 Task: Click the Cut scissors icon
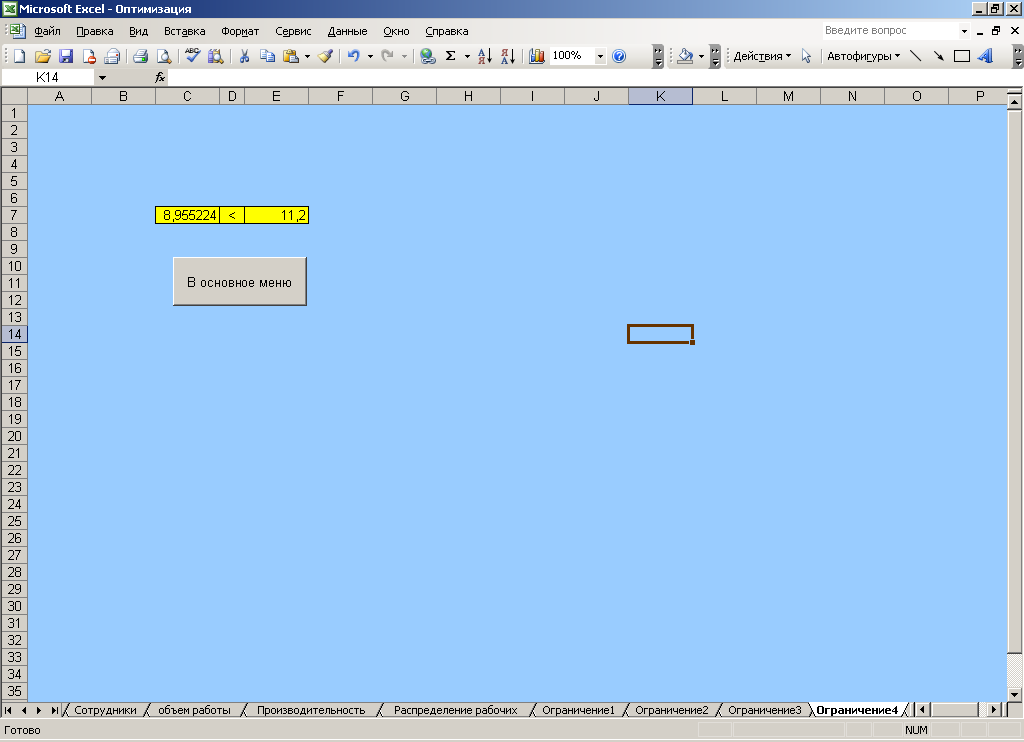pos(243,57)
